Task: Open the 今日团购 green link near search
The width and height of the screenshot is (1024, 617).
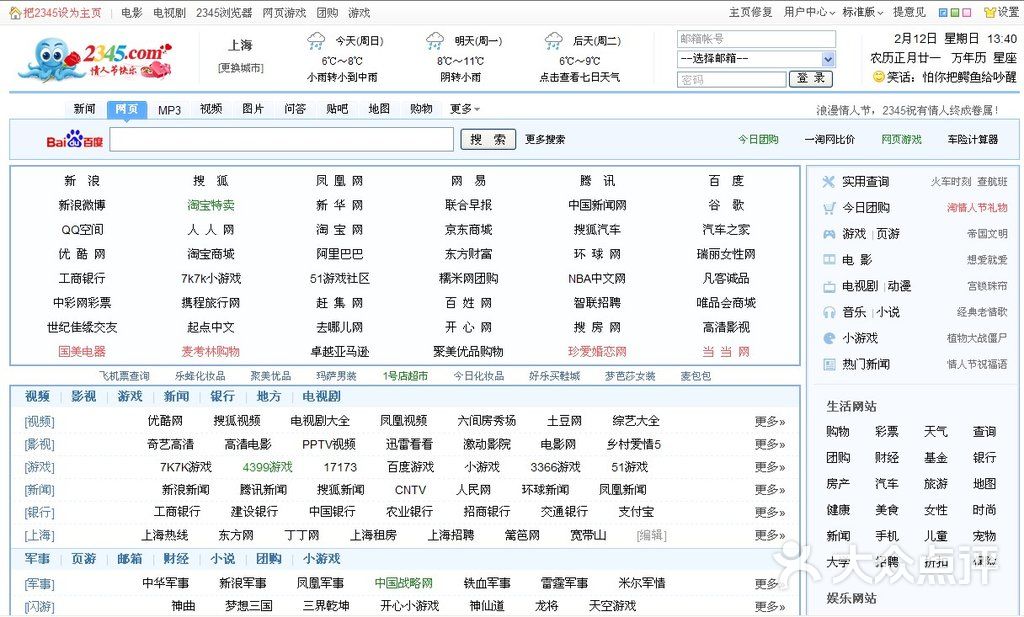Action: click(x=758, y=139)
